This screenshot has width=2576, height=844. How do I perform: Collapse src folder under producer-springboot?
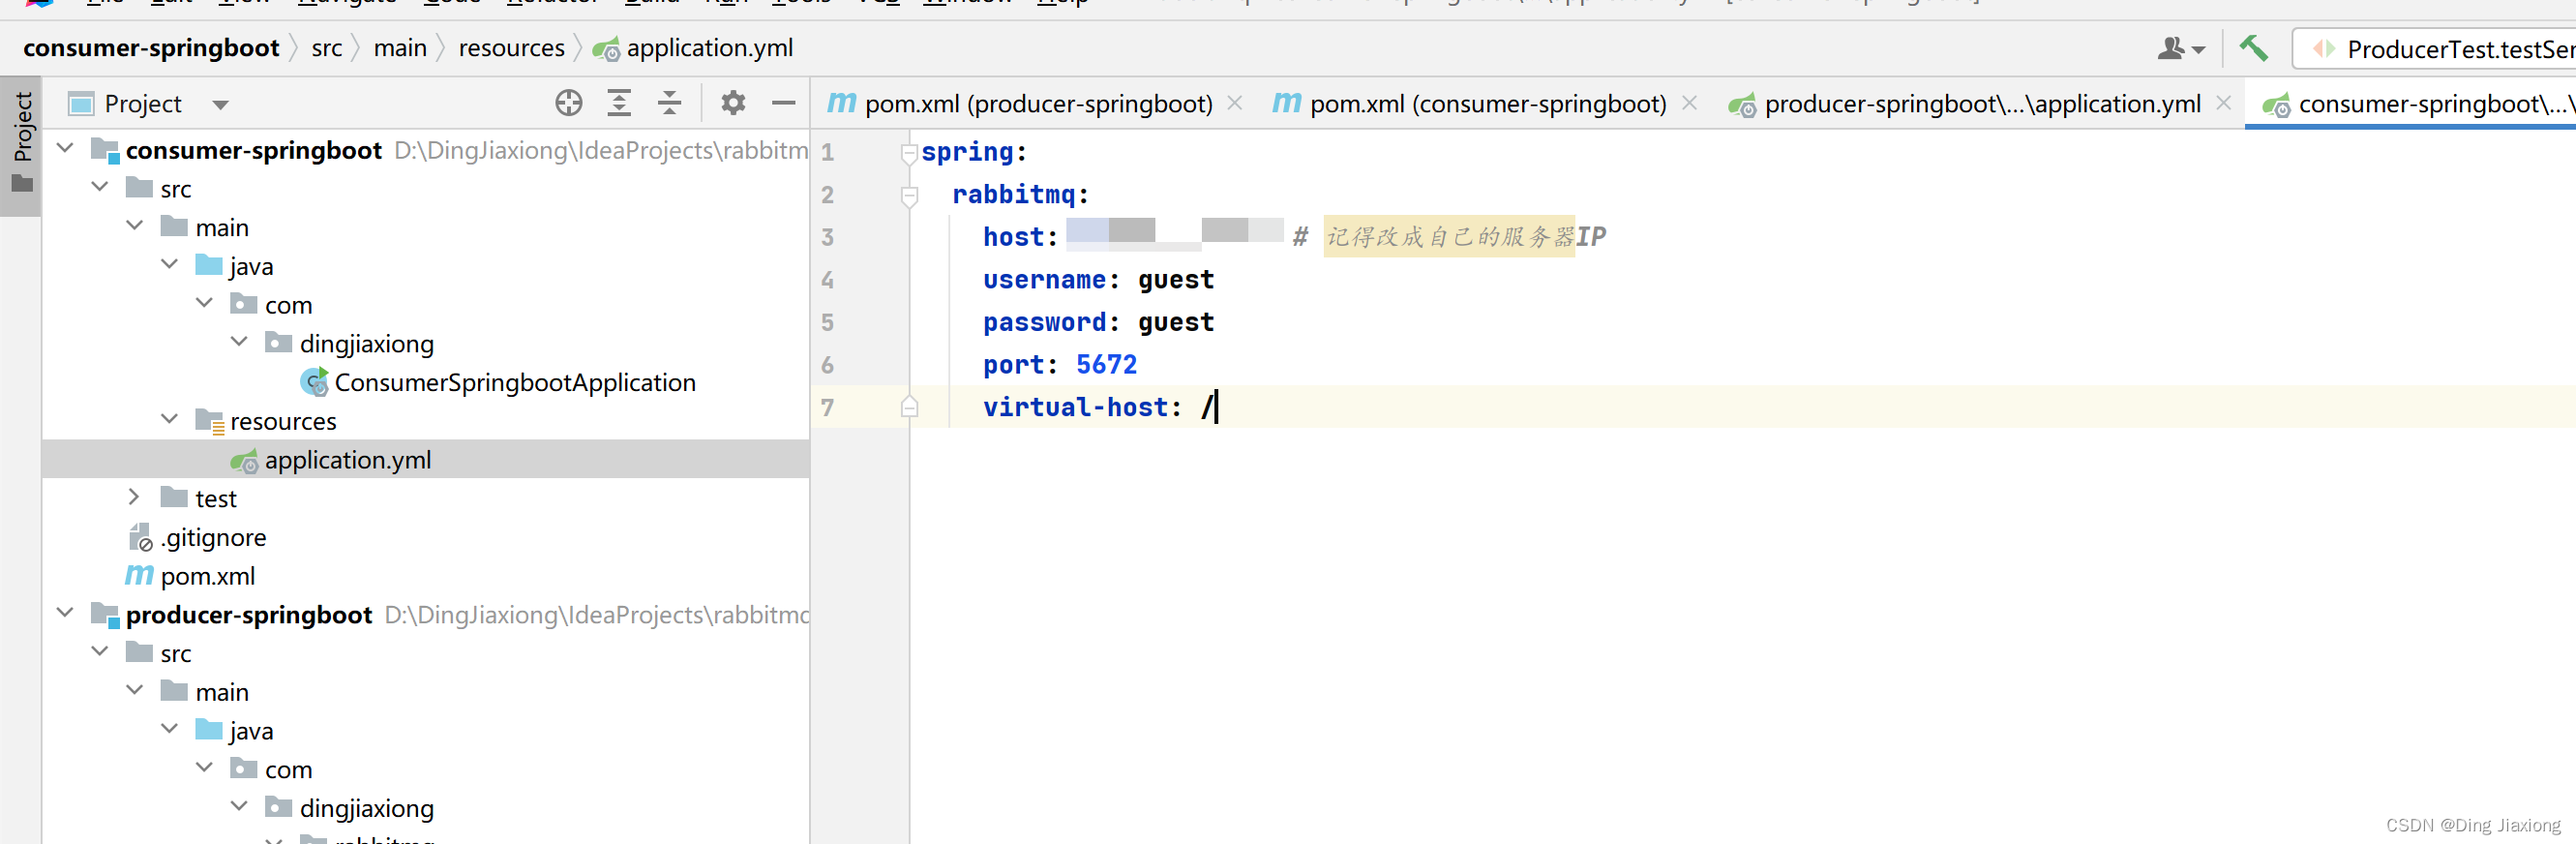(100, 652)
